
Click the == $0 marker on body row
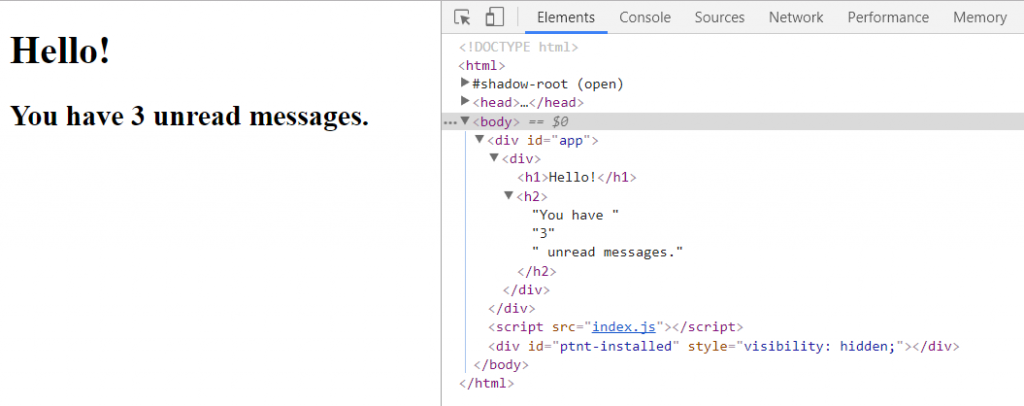549,121
